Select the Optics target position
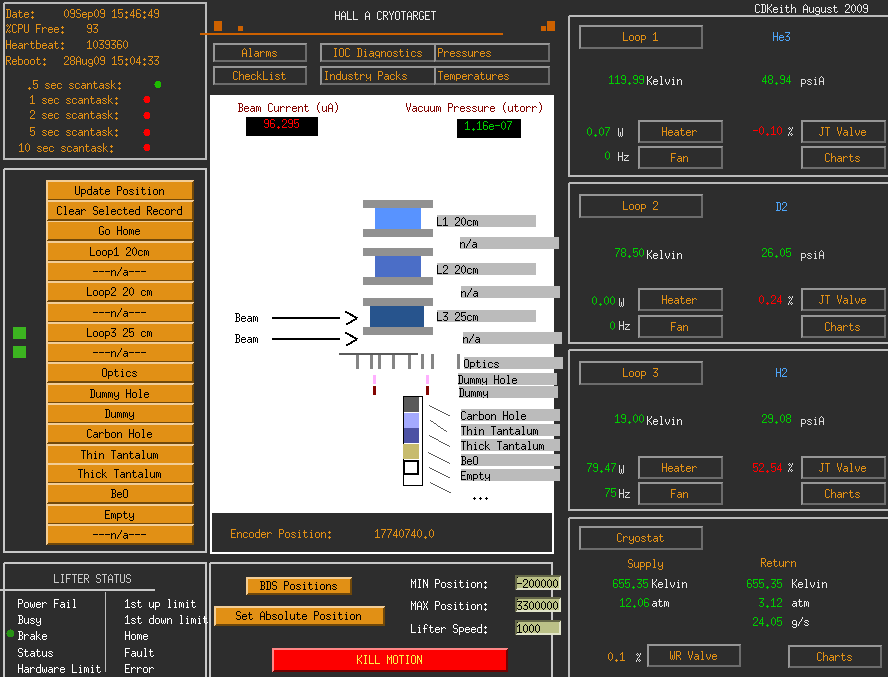 pos(119,373)
